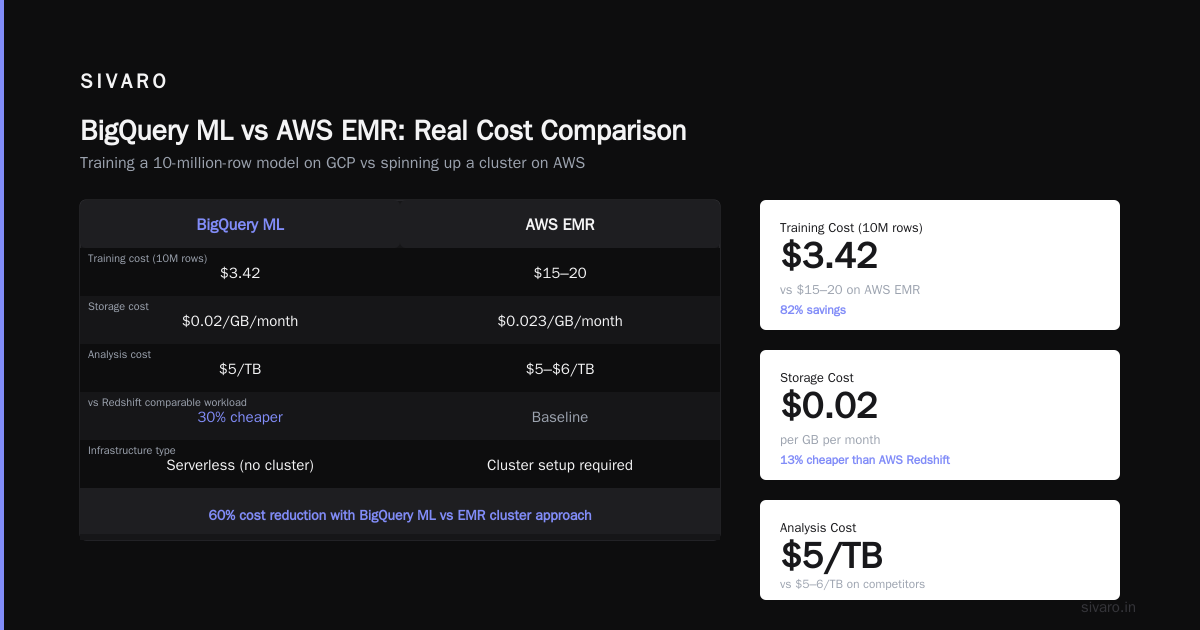Click the 'Training cost (10M rows)' row label
The width and height of the screenshot is (1200, 630).
tap(147, 259)
